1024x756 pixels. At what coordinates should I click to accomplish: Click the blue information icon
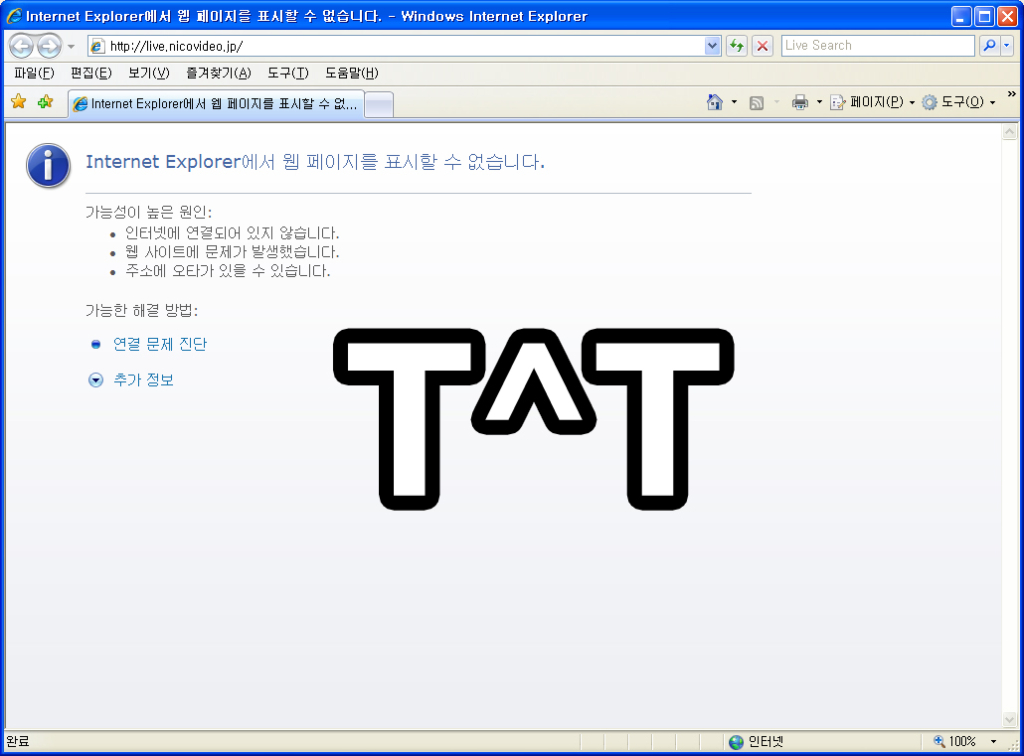[x=48, y=166]
